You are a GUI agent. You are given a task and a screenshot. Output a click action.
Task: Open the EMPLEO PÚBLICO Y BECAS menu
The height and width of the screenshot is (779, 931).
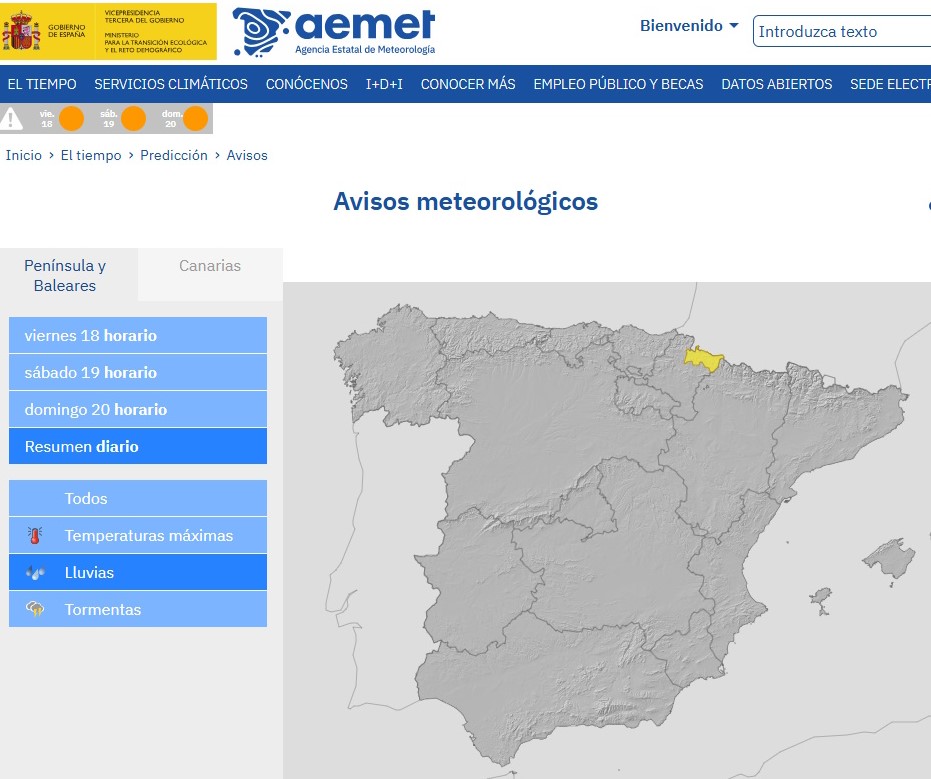click(x=618, y=84)
